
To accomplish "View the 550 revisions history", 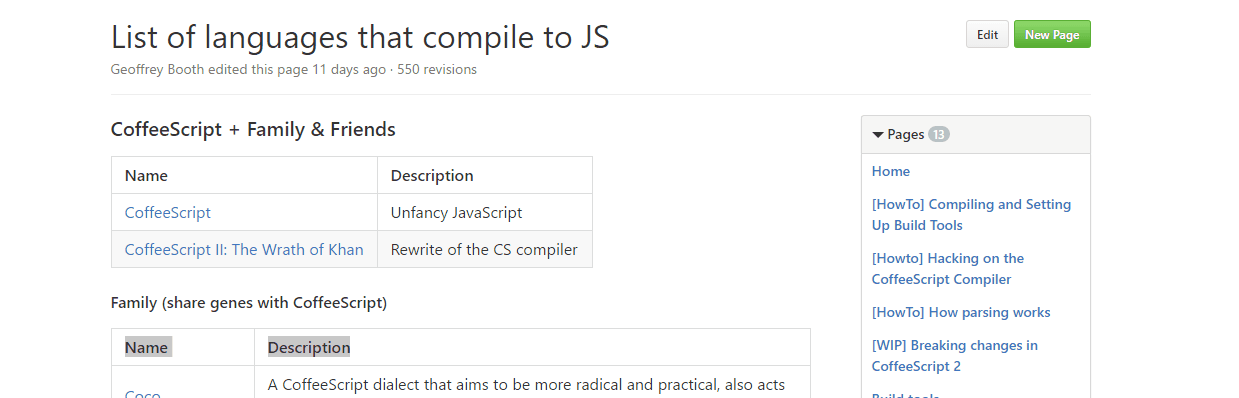I will tap(437, 70).
